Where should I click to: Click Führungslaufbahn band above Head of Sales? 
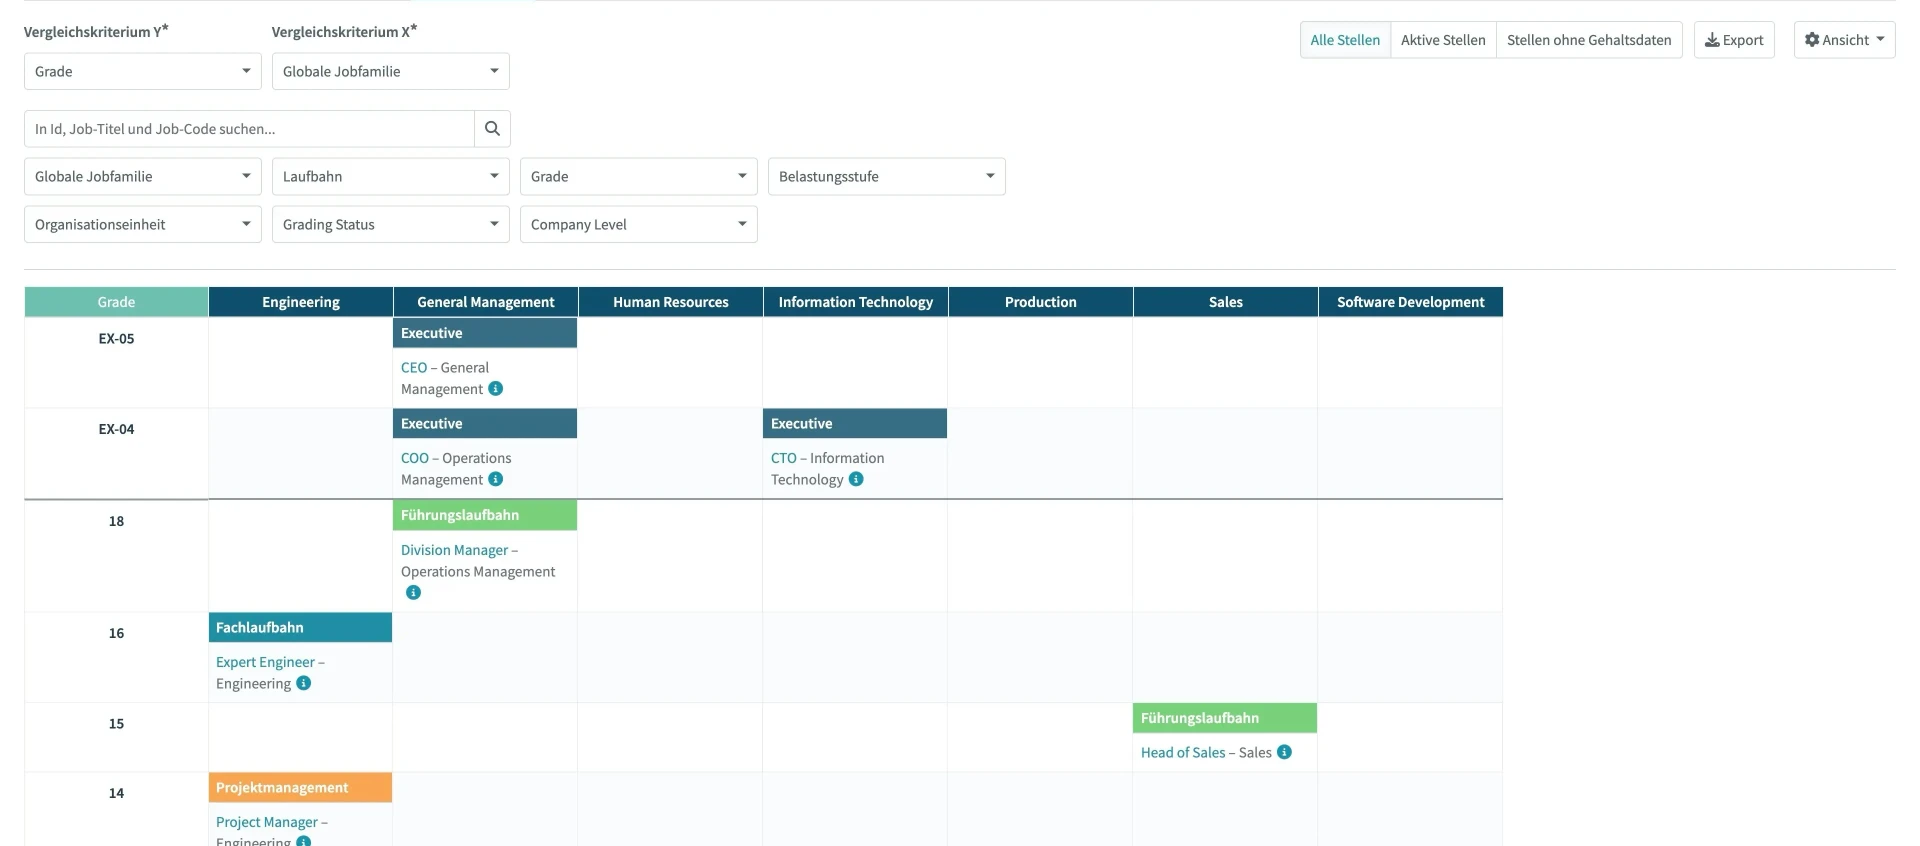point(1225,718)
